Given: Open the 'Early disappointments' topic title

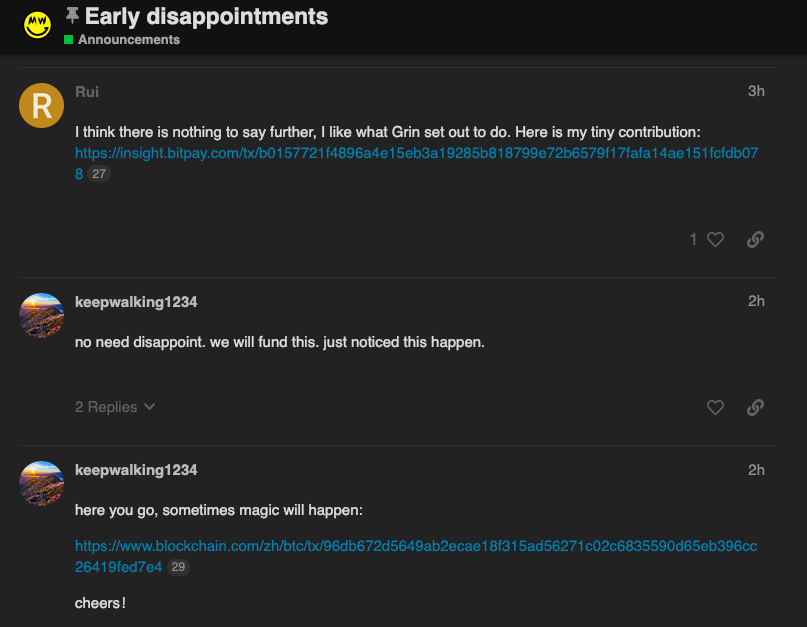Looking at the screenshot, I should pos(206,16).
